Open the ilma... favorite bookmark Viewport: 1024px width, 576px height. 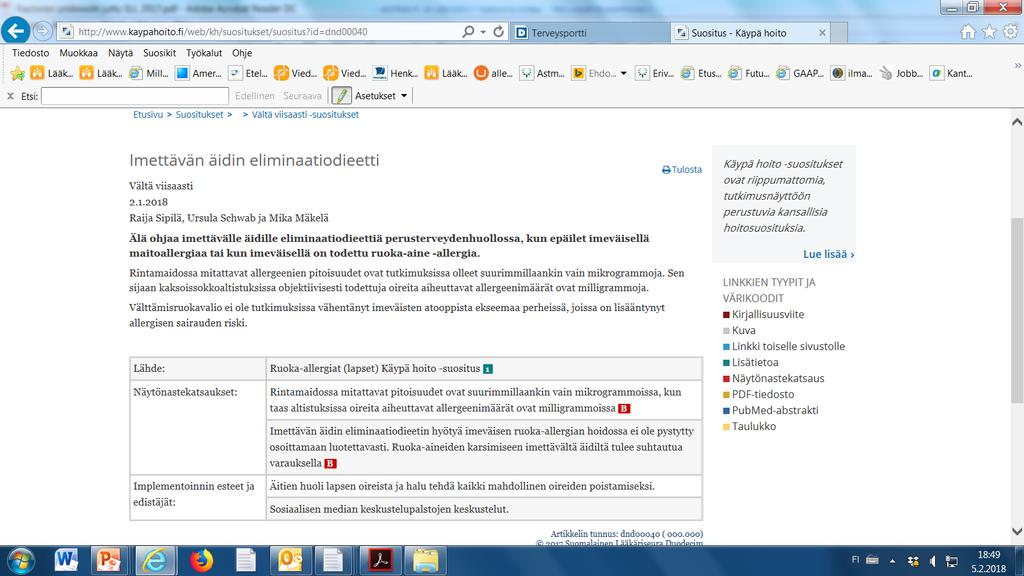[852, 73]
